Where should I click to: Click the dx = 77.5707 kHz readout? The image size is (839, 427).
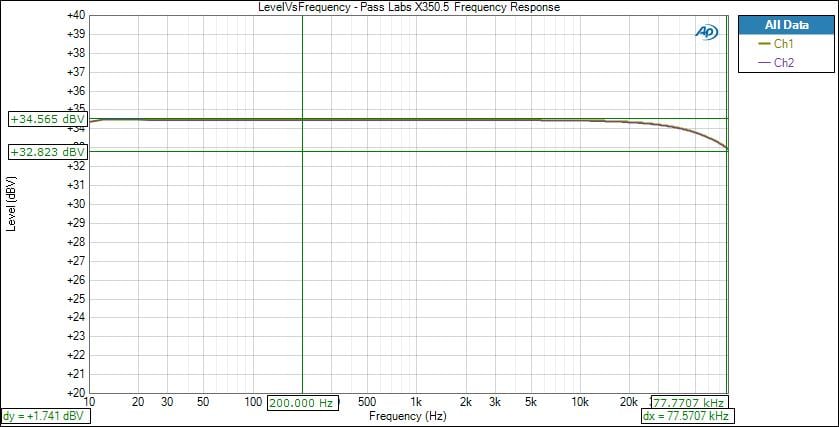[x=683, y=415]
